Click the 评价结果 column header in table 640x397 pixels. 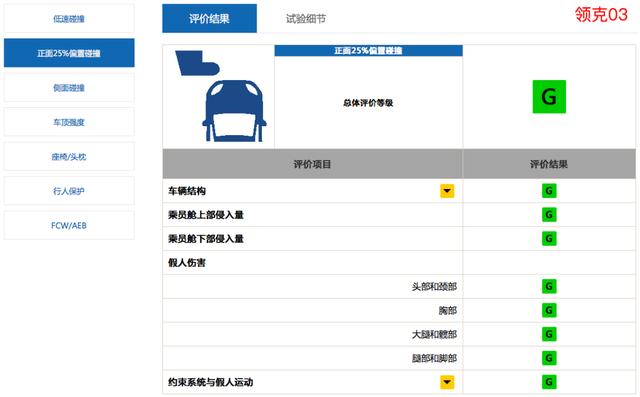point(549,164)
